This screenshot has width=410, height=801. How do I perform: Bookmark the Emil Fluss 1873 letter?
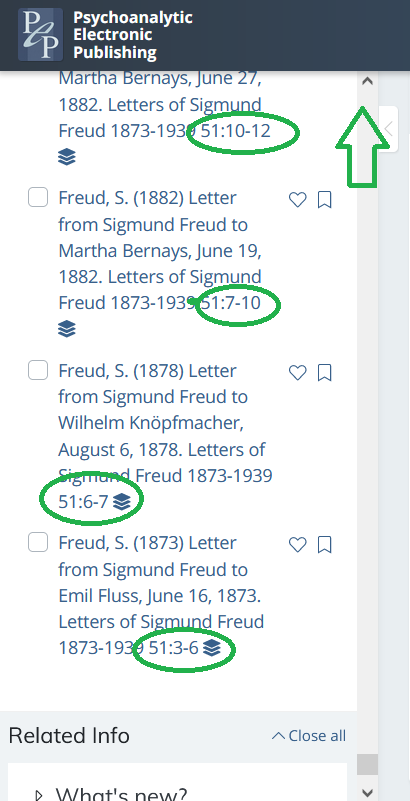click(x=325, y=545)
